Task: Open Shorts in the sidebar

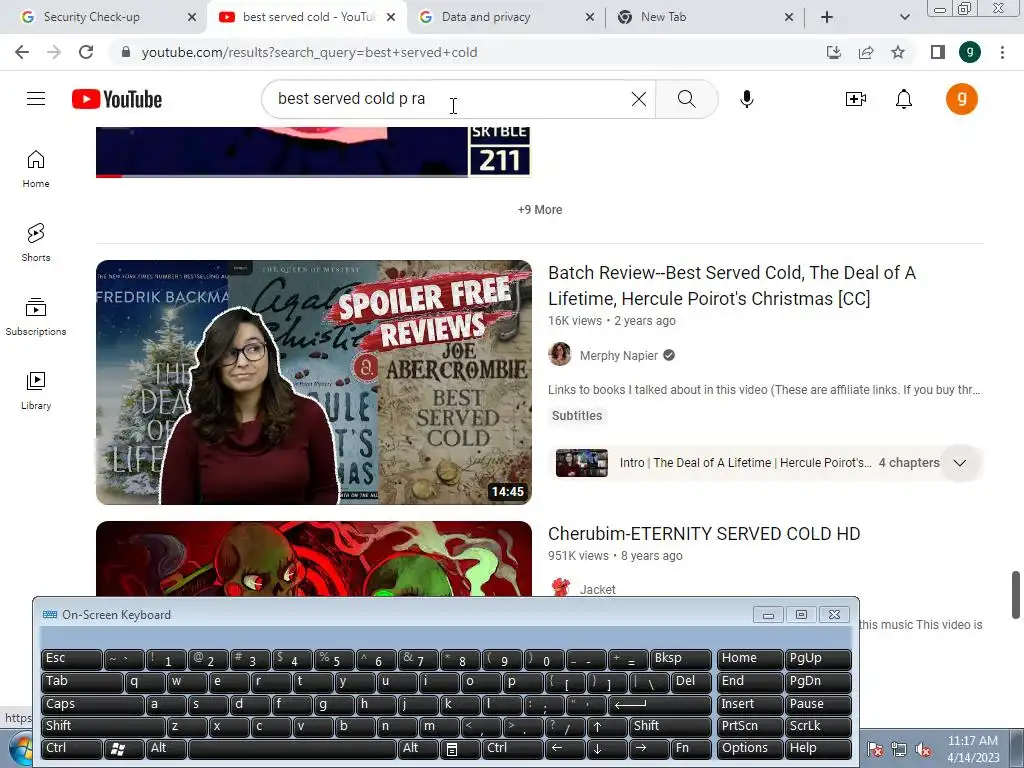Action: click(x=36, y=243)
